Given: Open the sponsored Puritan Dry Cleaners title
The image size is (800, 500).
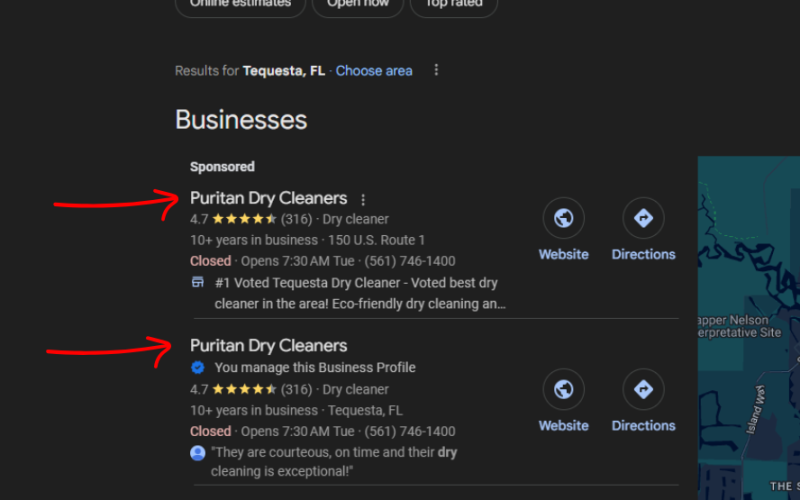Looking at the screenshot, I should (x=268, y=198).
